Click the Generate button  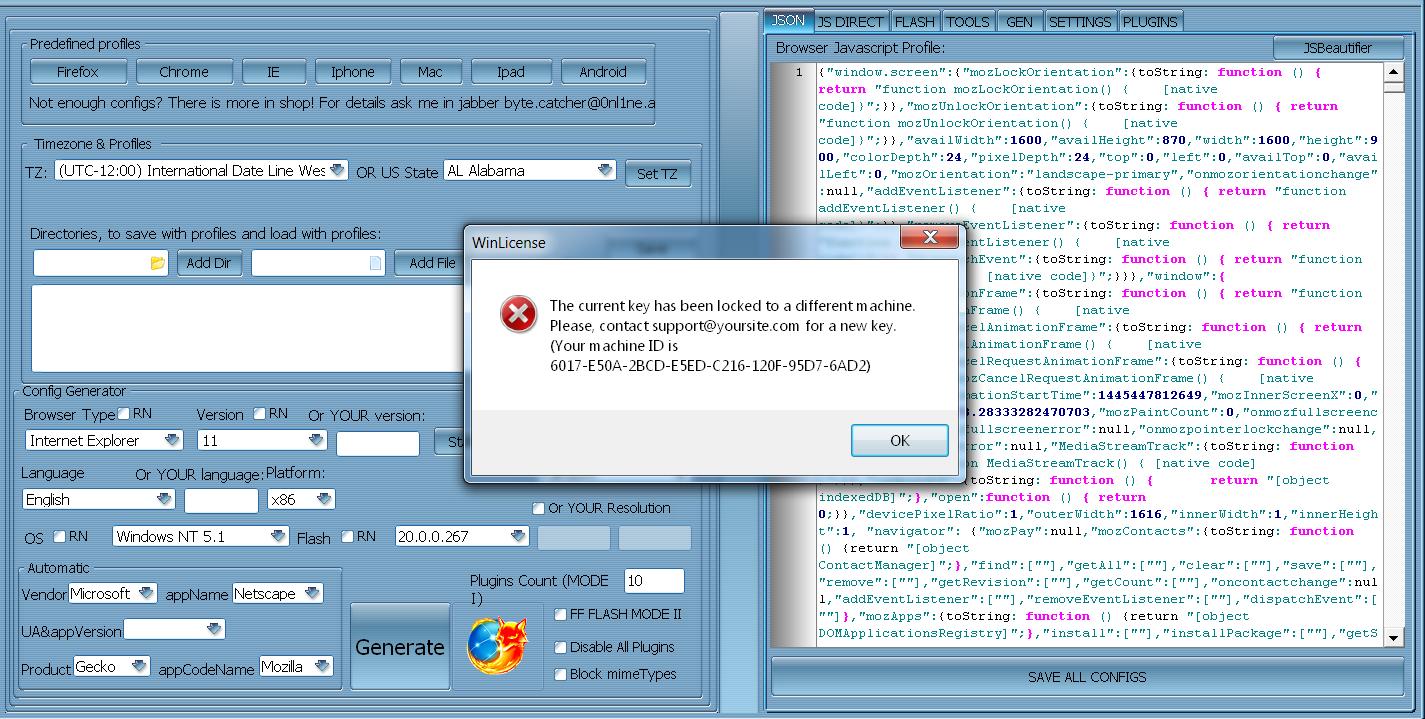tap(400, 647)
